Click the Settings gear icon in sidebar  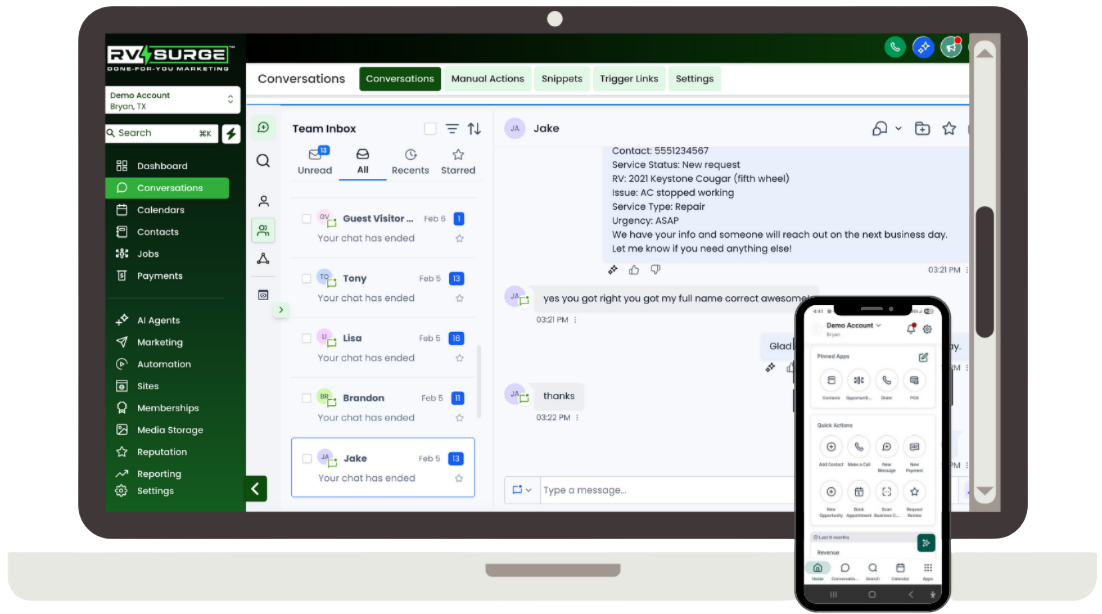click(122, 491)
